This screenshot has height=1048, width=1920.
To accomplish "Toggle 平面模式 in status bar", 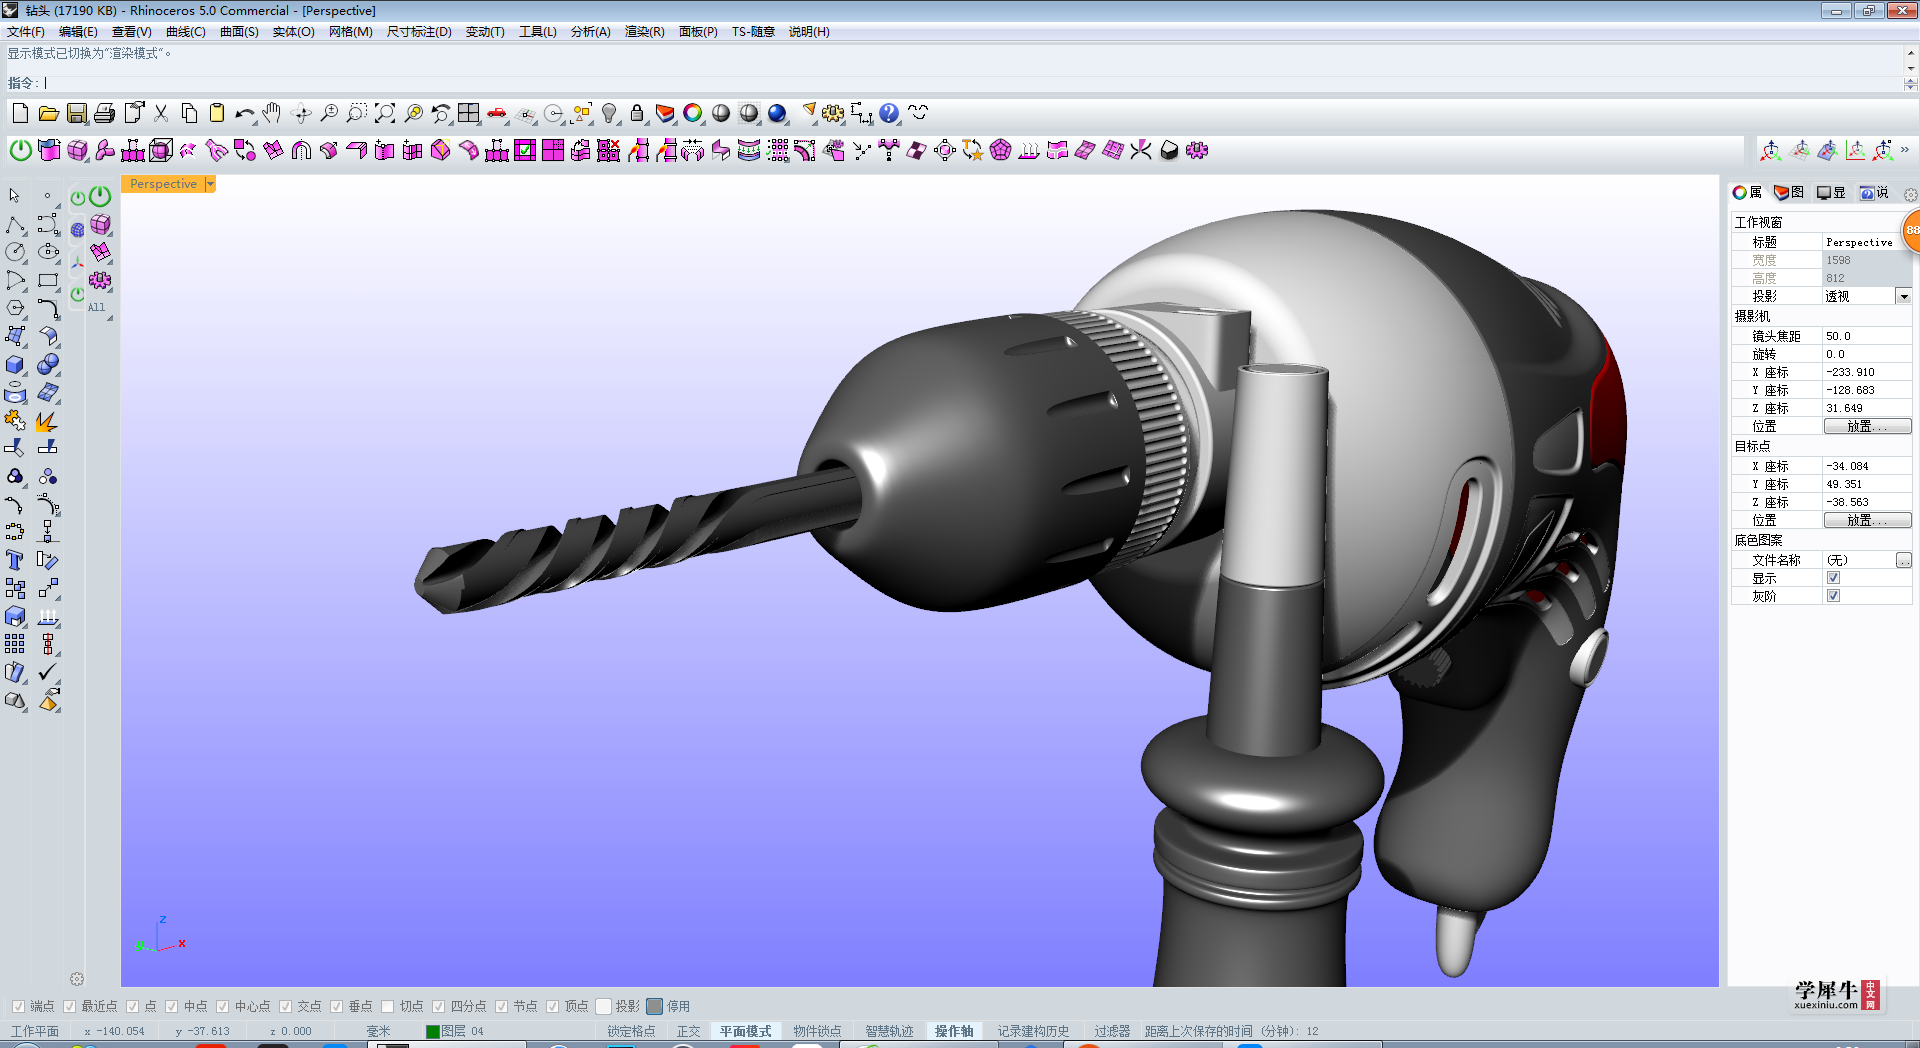I will (746, 1031).
